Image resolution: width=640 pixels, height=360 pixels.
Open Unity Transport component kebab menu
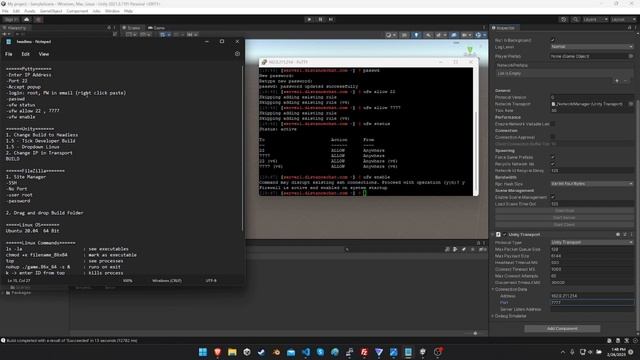631,235
